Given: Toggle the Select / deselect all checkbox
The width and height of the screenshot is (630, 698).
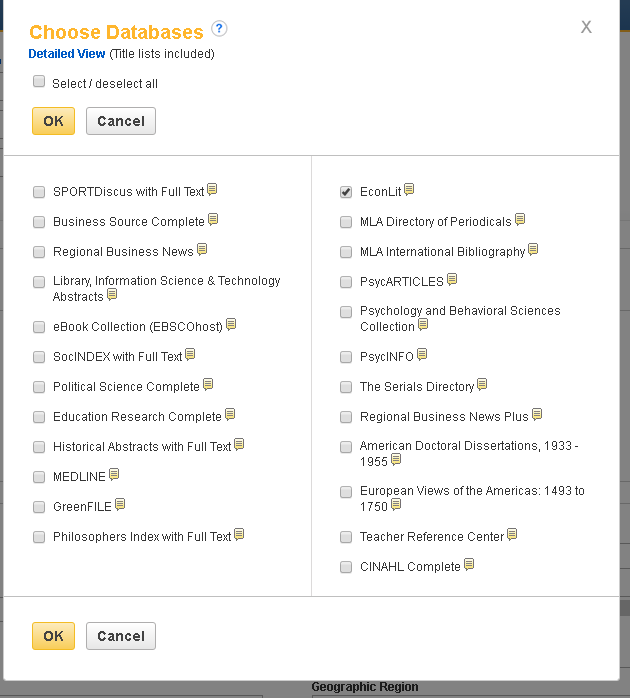Looking at the screenshot, I should coord(39,81).
